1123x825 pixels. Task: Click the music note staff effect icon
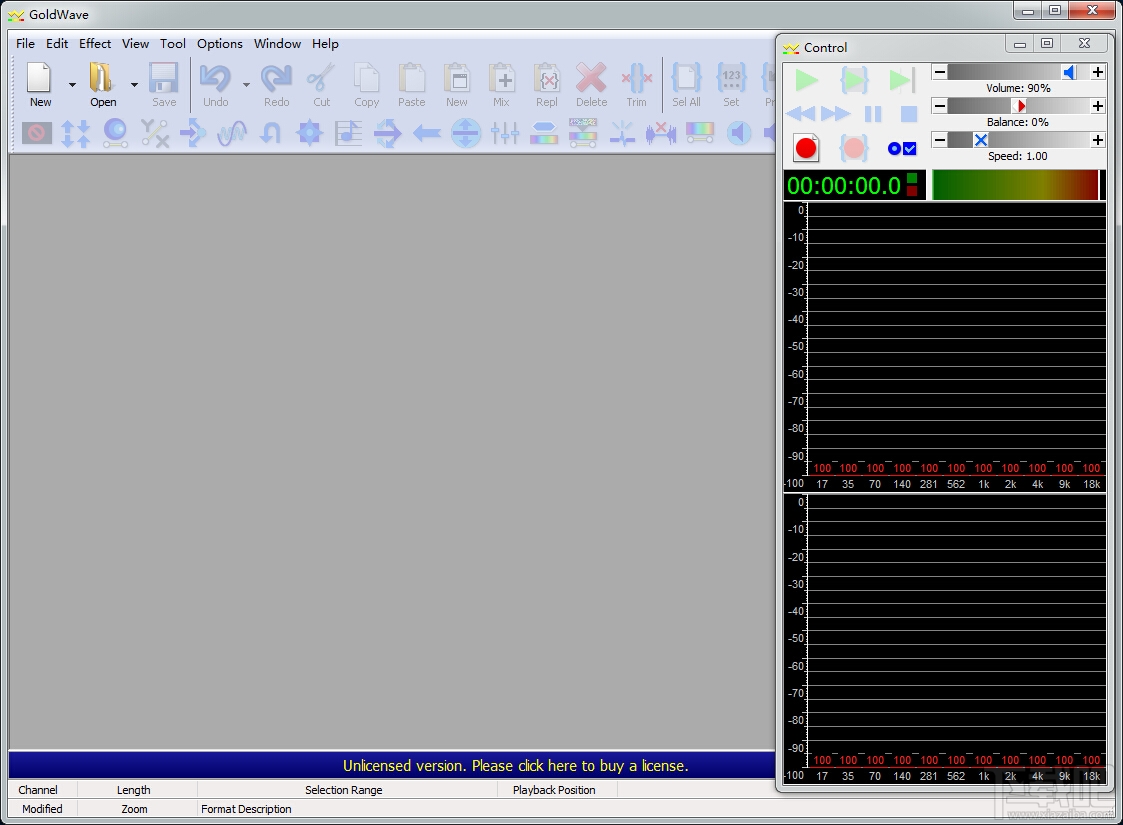point(348,133)
